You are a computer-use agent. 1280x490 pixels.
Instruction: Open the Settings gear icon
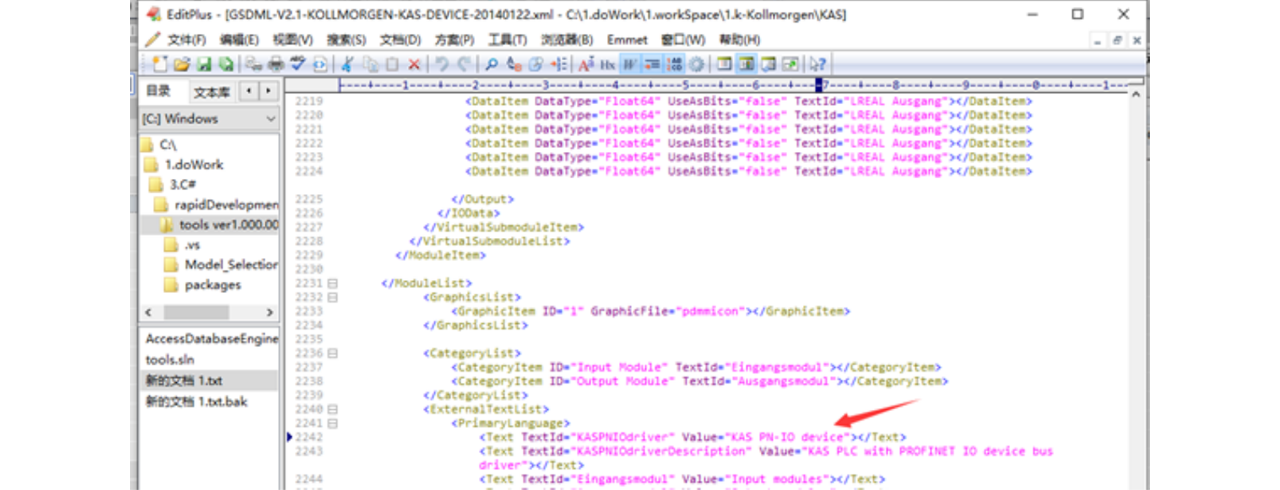tap(696, 64)
